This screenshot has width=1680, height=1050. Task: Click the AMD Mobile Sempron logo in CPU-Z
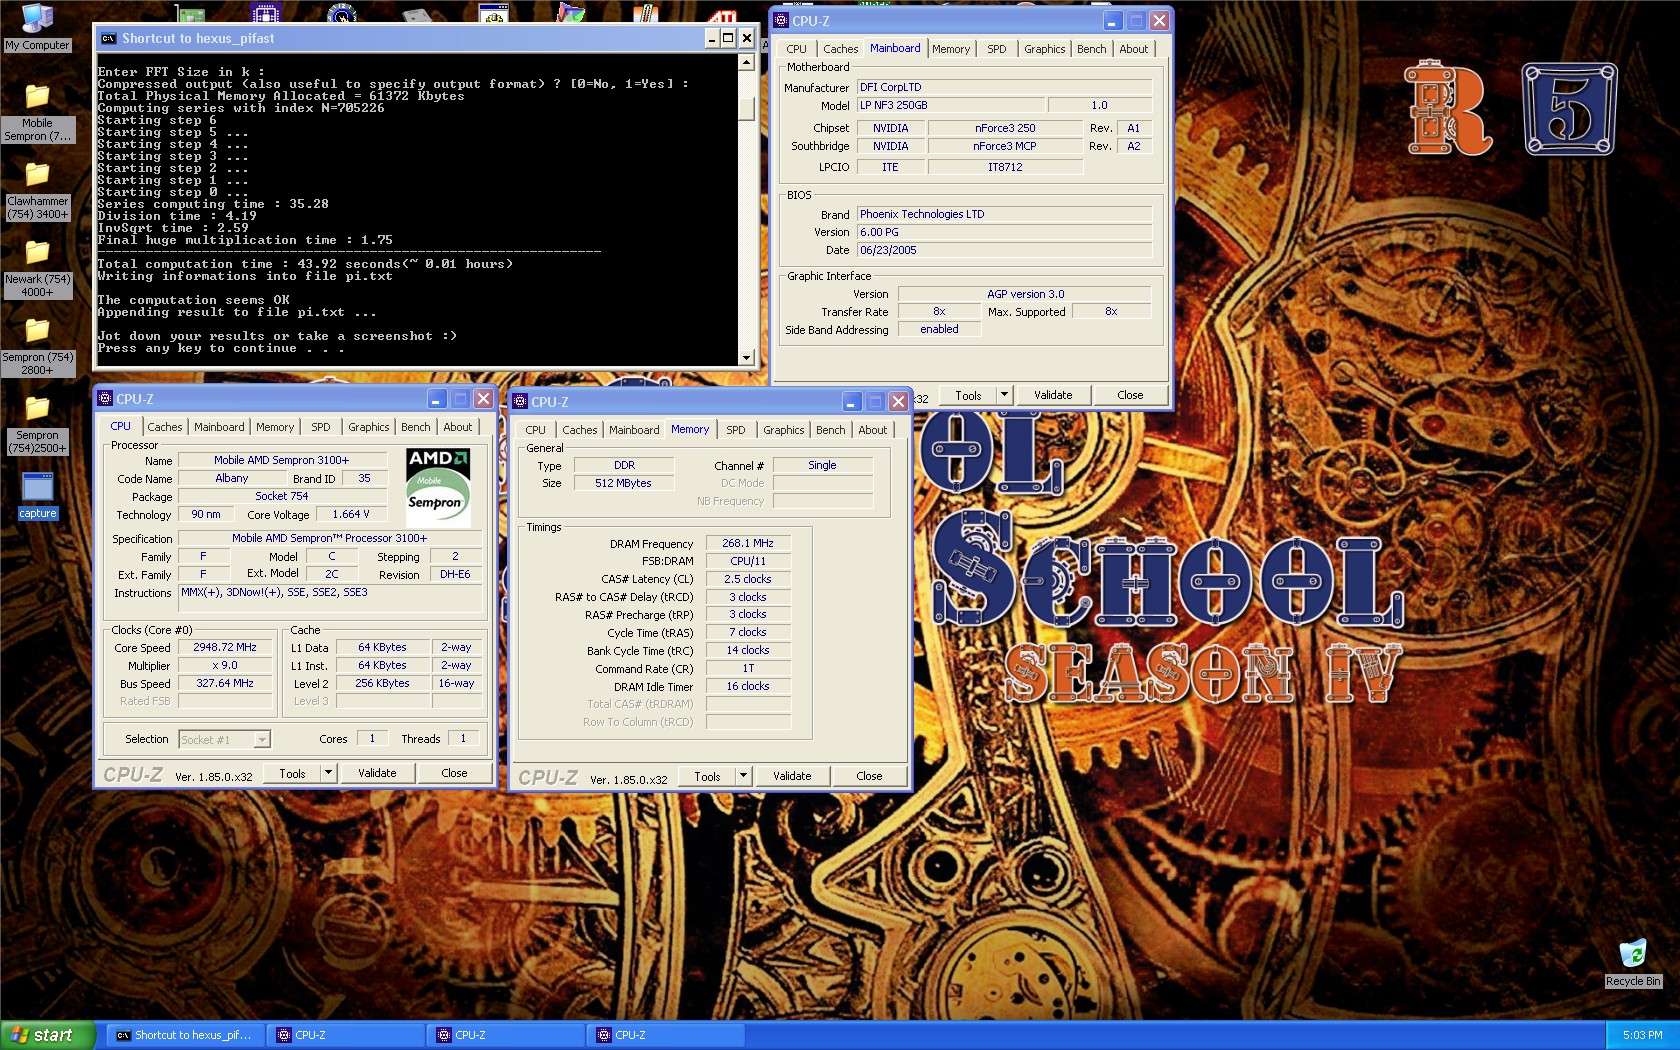pos(438,488)
